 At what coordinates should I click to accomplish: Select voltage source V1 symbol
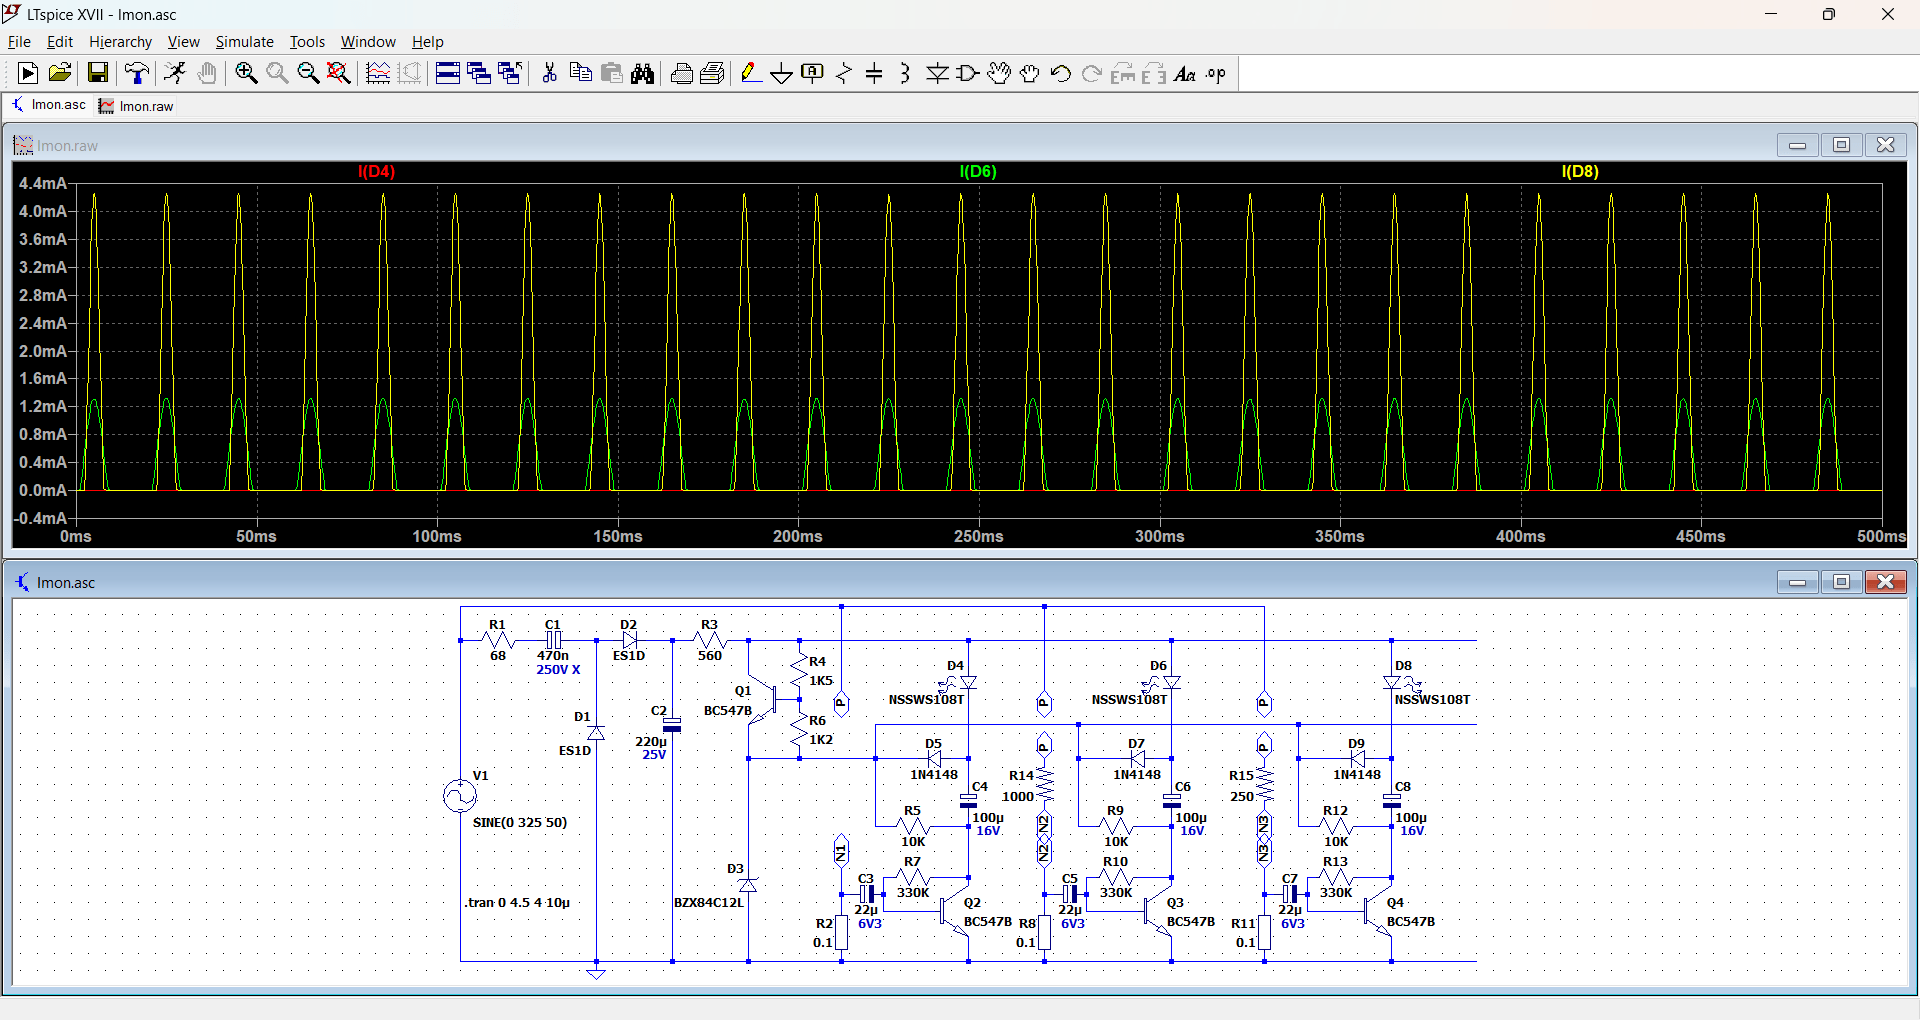pos(460,796)
